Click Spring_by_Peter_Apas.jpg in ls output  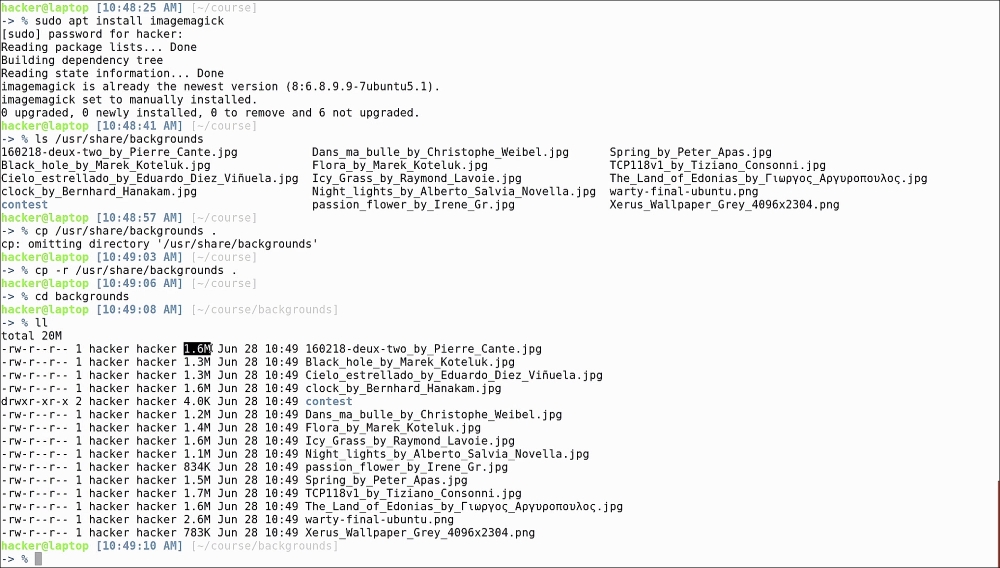point(690,152)
